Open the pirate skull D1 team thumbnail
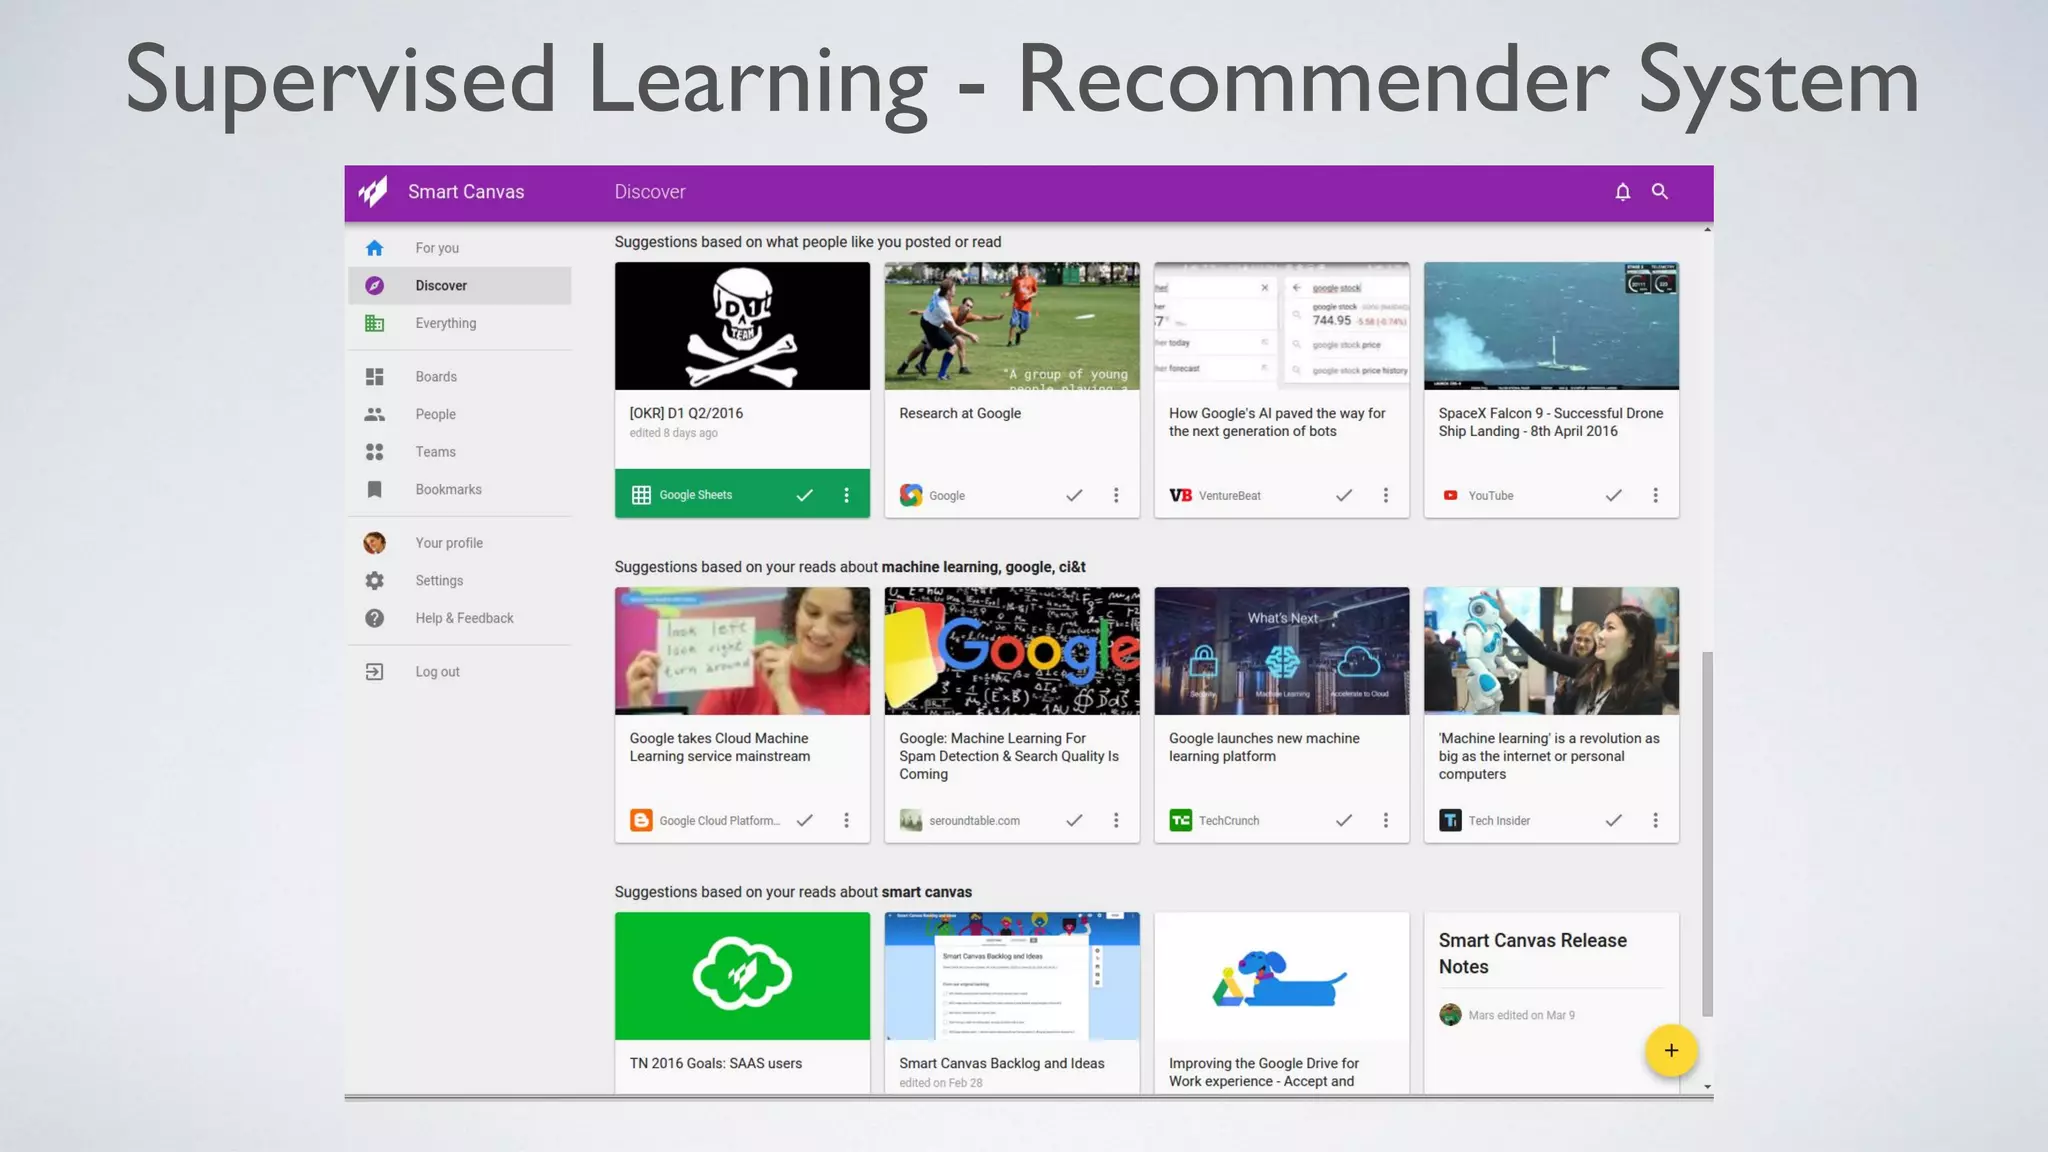 pos(742,326)
